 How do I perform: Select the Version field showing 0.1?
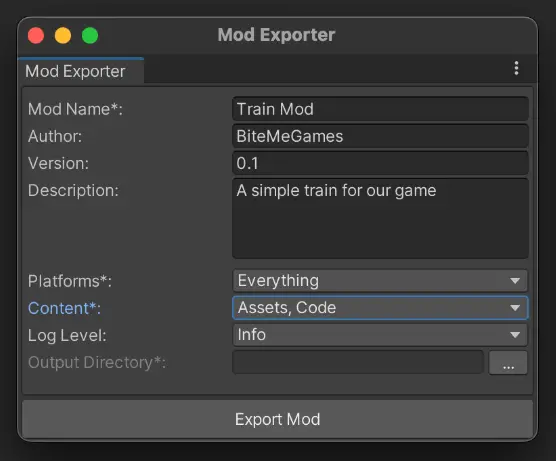coord(380,163)
